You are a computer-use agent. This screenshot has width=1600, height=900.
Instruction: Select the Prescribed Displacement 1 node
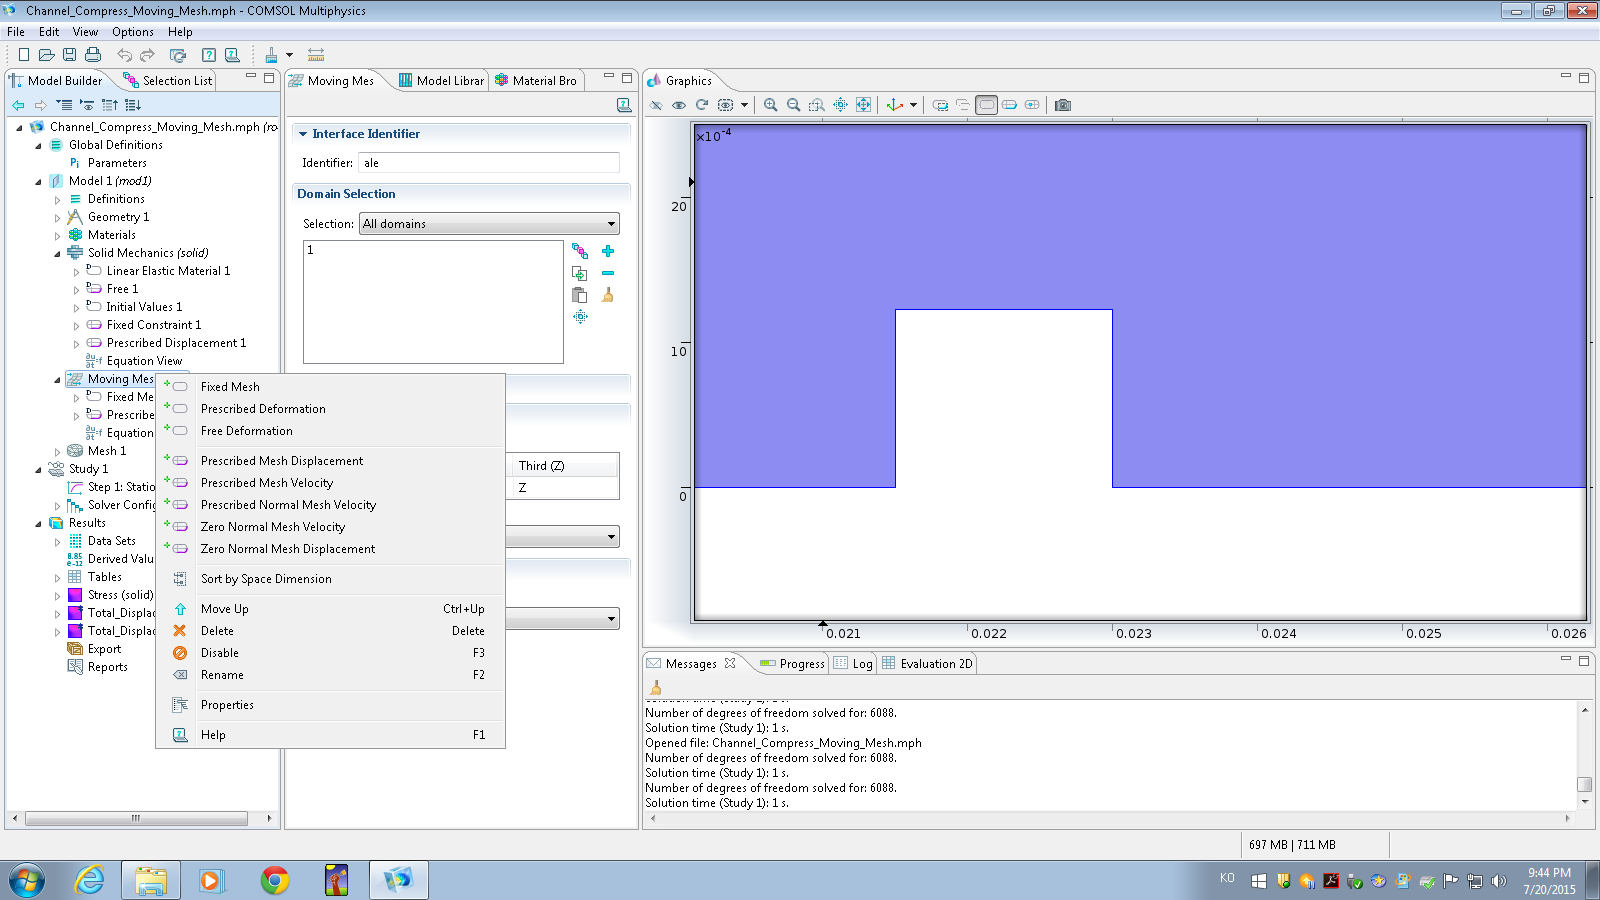pyautogui.click(x=176, y=343)
